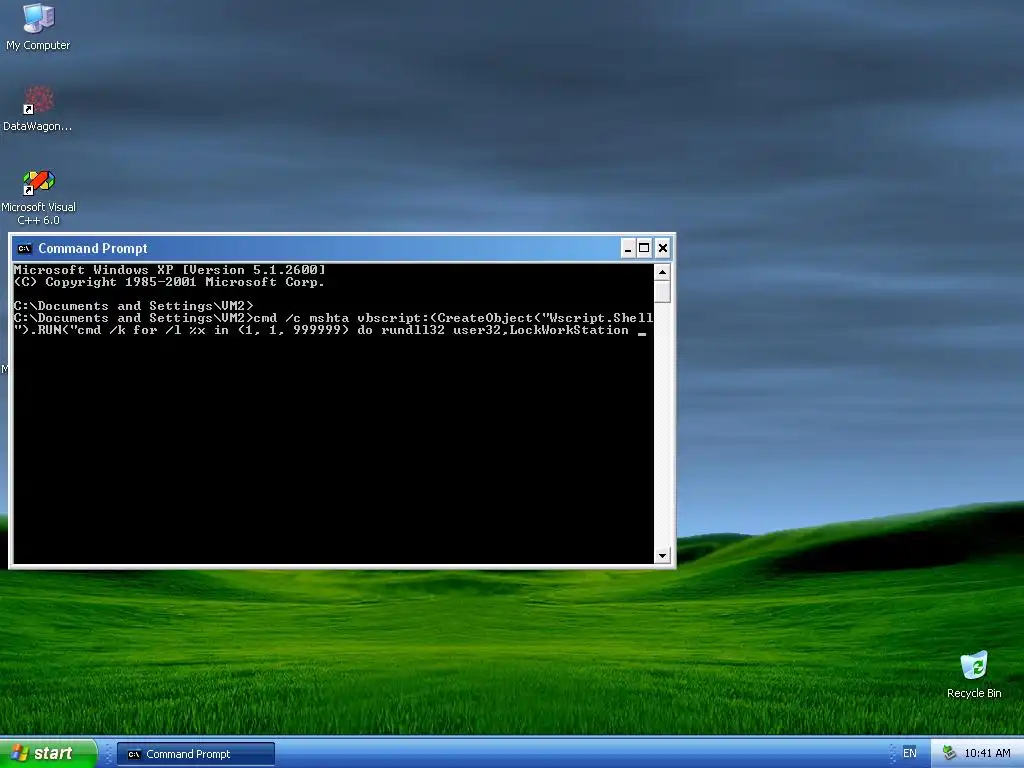Click the '(C) Copyright 1985-2001 Microsoft Corp.' line
1024x768 pixels.
(x=169, y=282)
